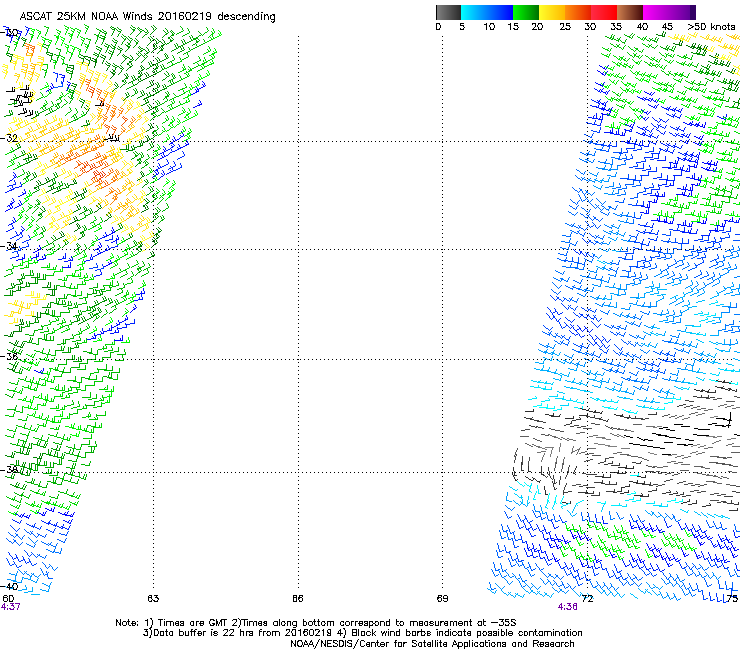The image size is (740, 650).
Task: Click the purple '4:38' time stamp
Action: 567,607
